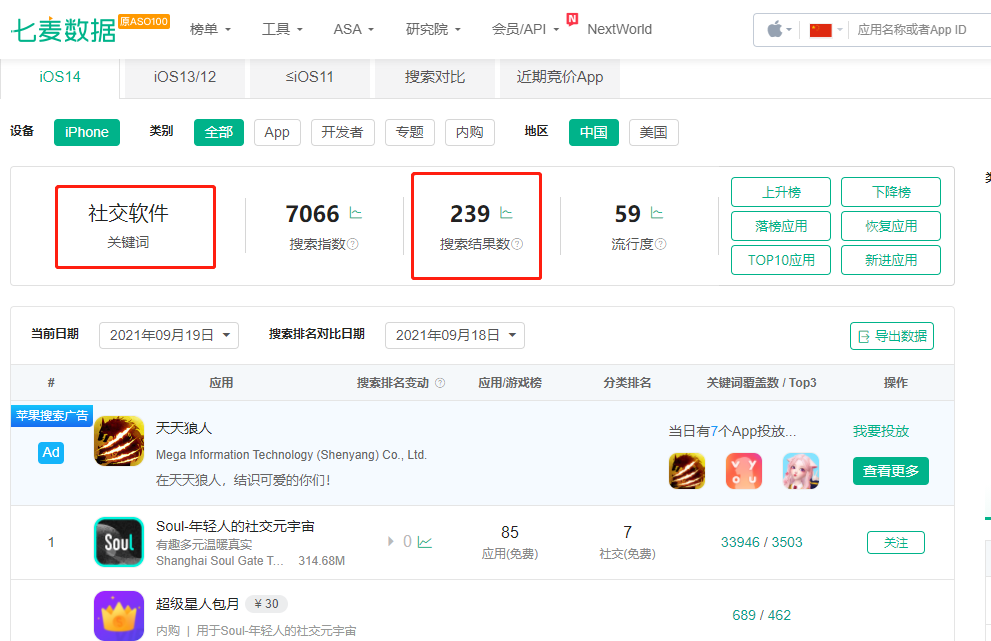Open help tooltip icon beside 搜索结果数

click(x=517, y=244)
